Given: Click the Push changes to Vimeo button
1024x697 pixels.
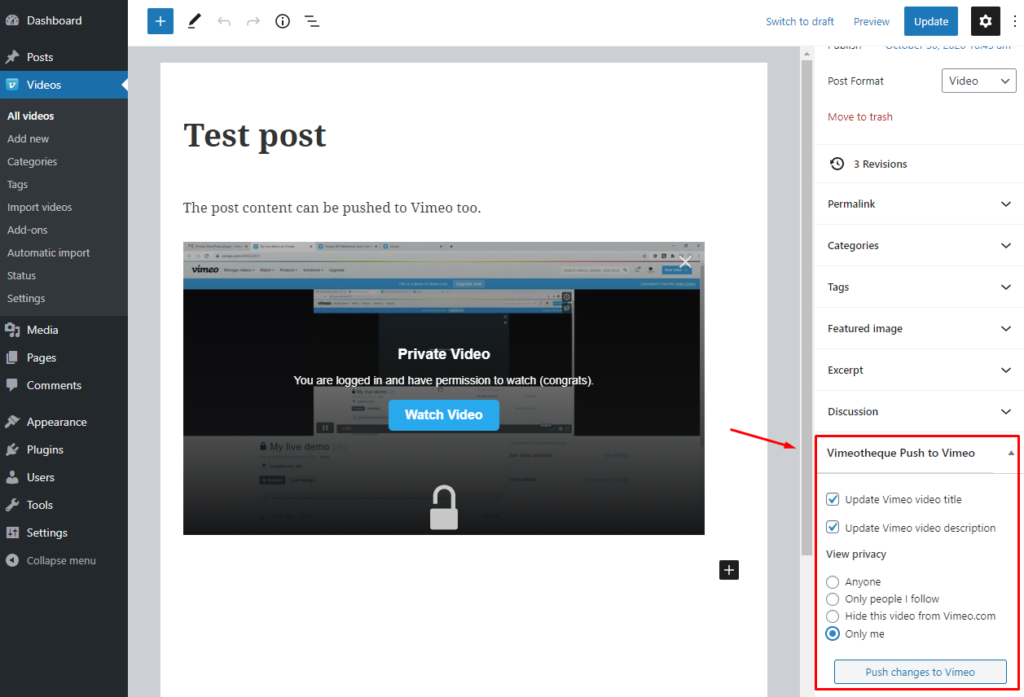Looking at the screenshot, I should (x=919, y=671).
